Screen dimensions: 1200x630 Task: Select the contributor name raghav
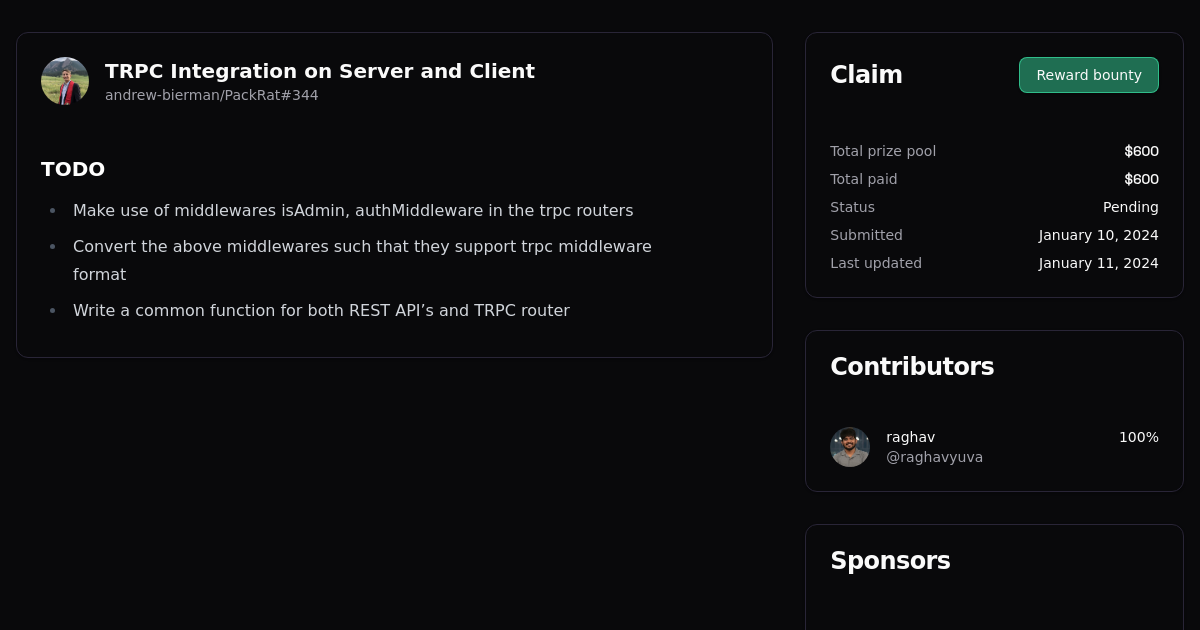pyautogui.click(x=910, y=437)
